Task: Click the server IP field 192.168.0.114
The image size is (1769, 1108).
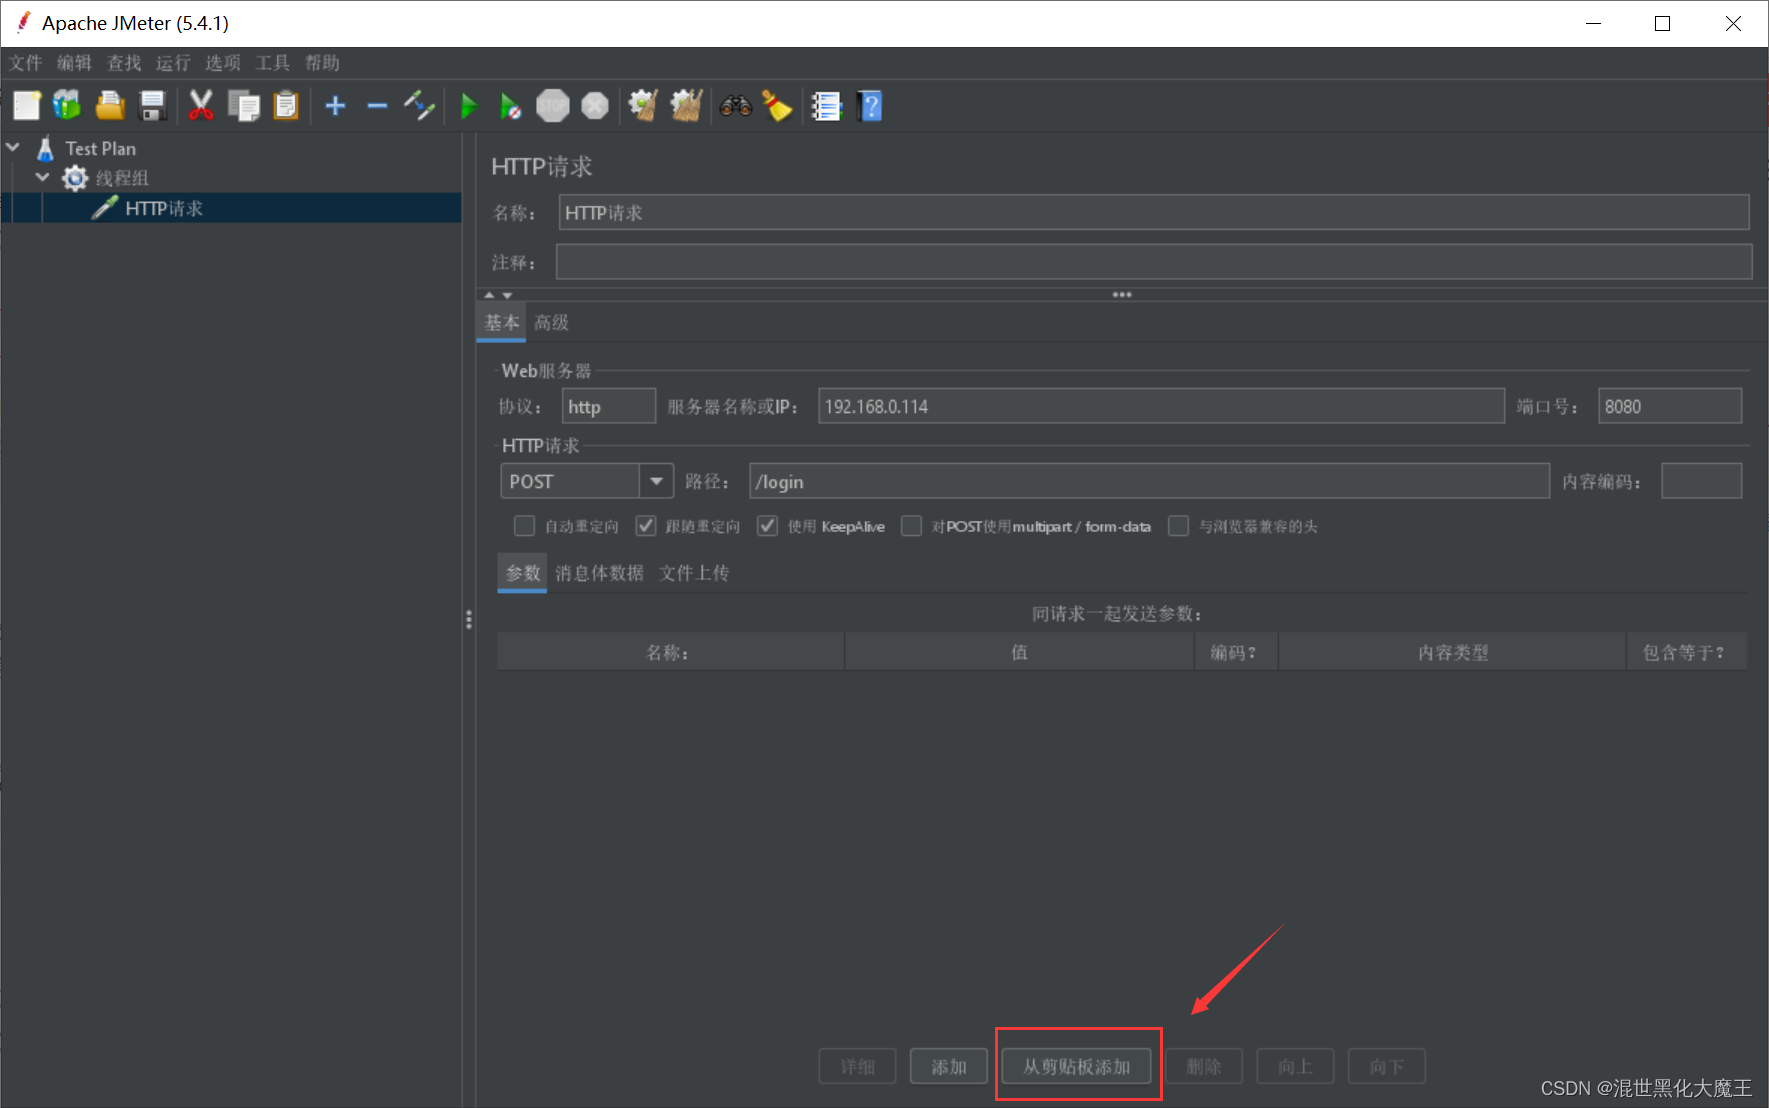Action: (1161, 406)
